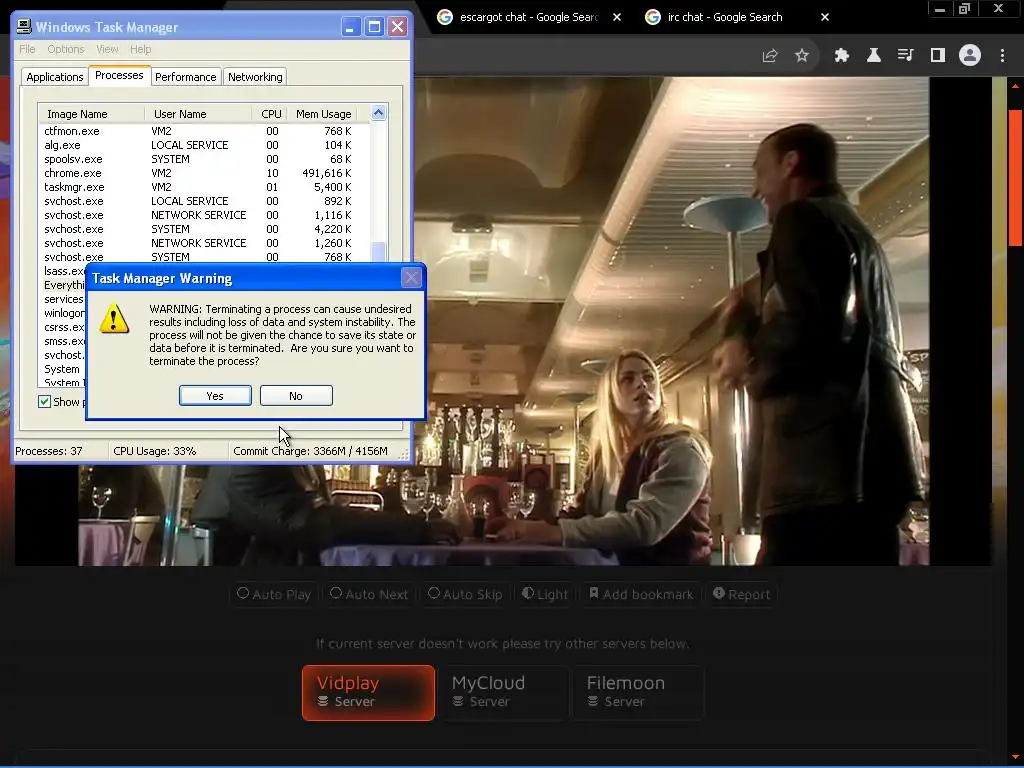Screen dimensions: 1024x768
Task: Select the Filemoon server
Action: (x=639, y=693)
